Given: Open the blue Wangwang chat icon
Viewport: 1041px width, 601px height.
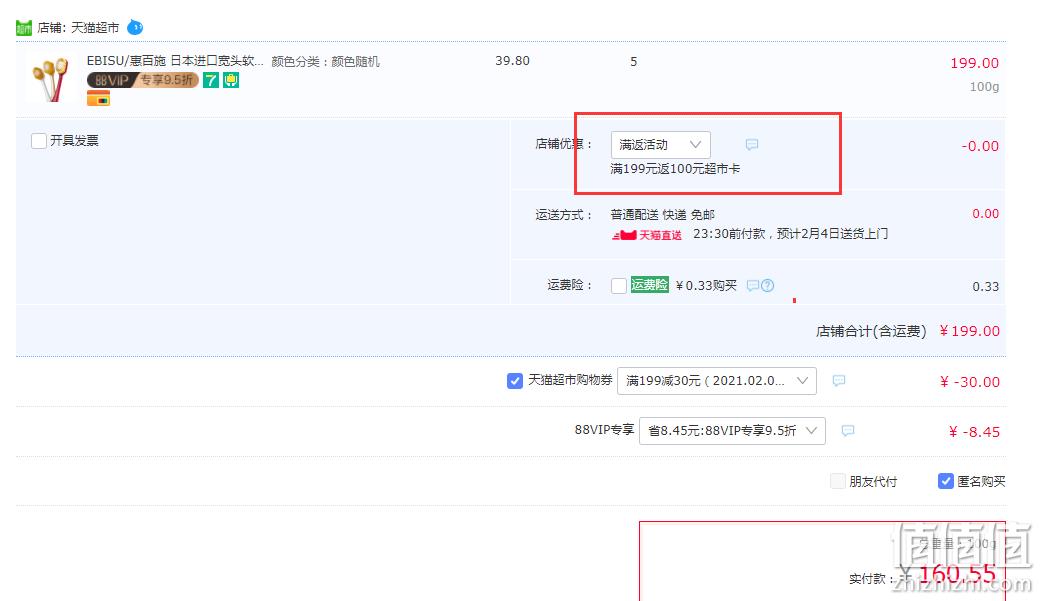Looking at the screenshot, I should click(135, 27).
